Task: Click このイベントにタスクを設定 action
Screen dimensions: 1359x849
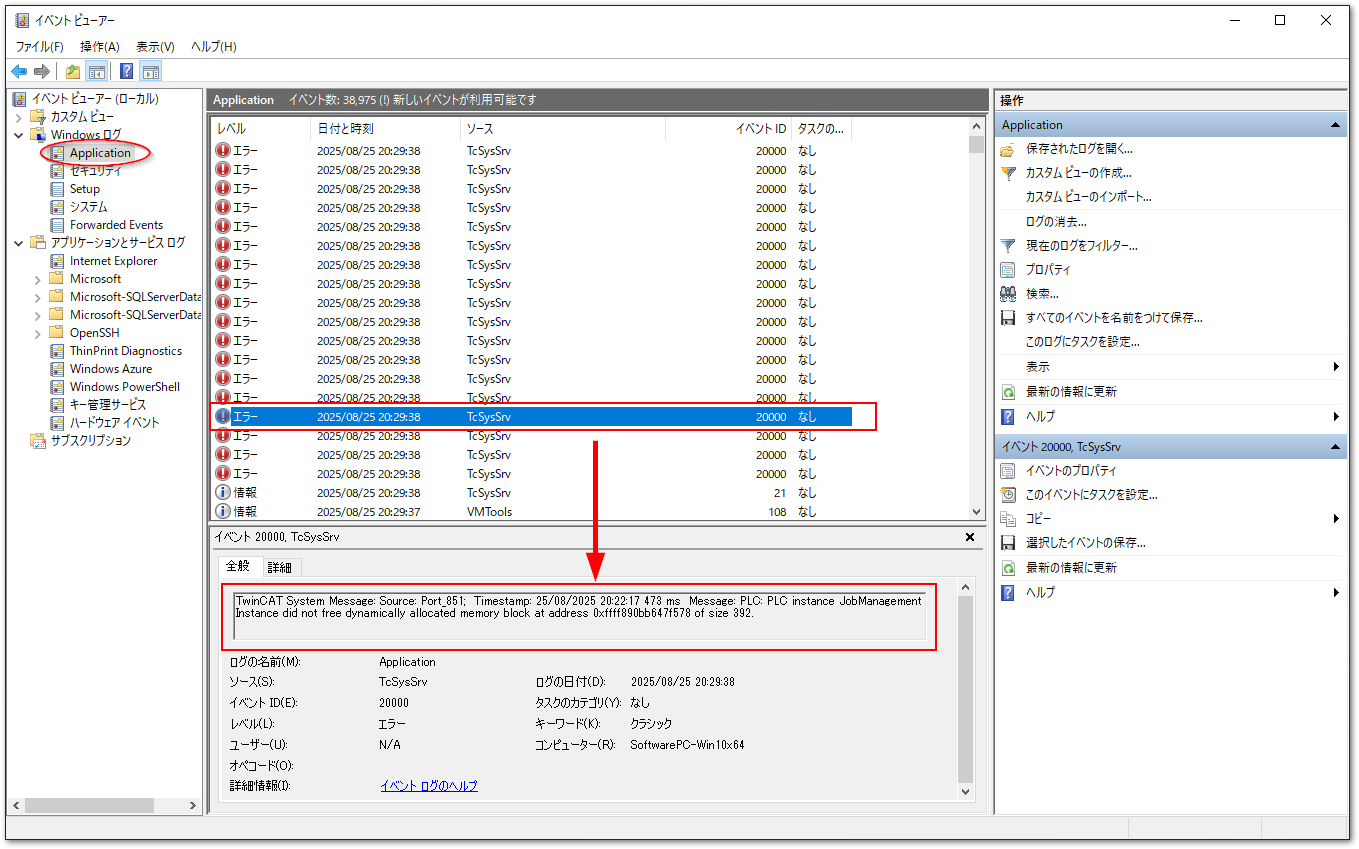Action: 1092,495
